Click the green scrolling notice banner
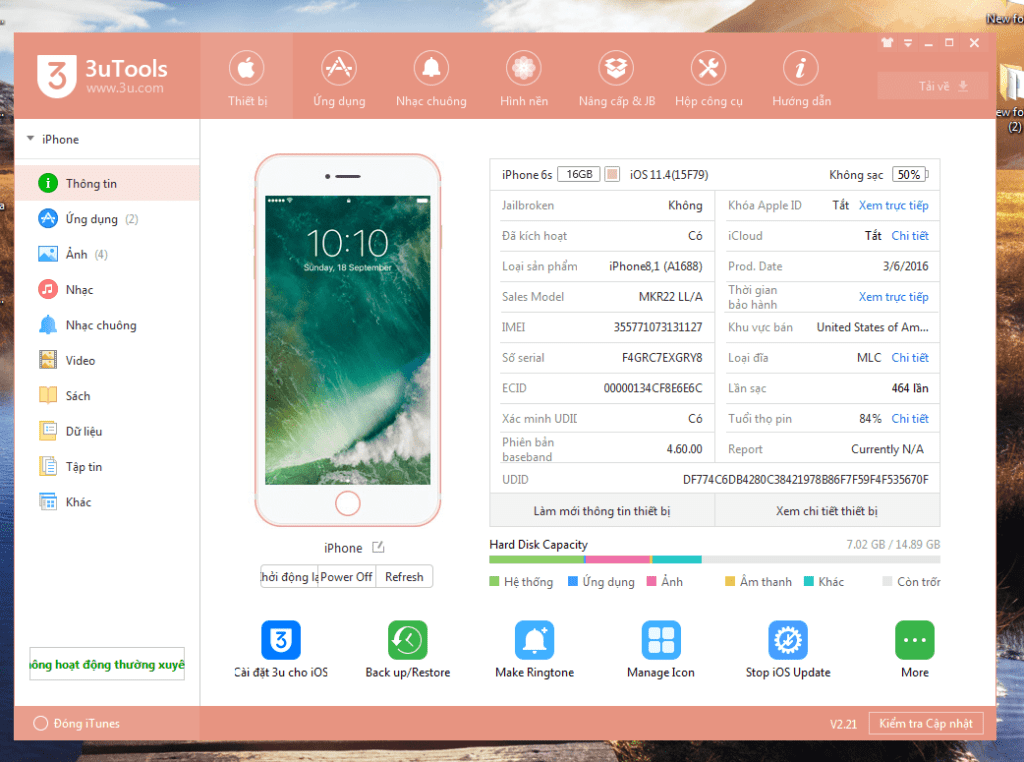 [x=107, y=664]
